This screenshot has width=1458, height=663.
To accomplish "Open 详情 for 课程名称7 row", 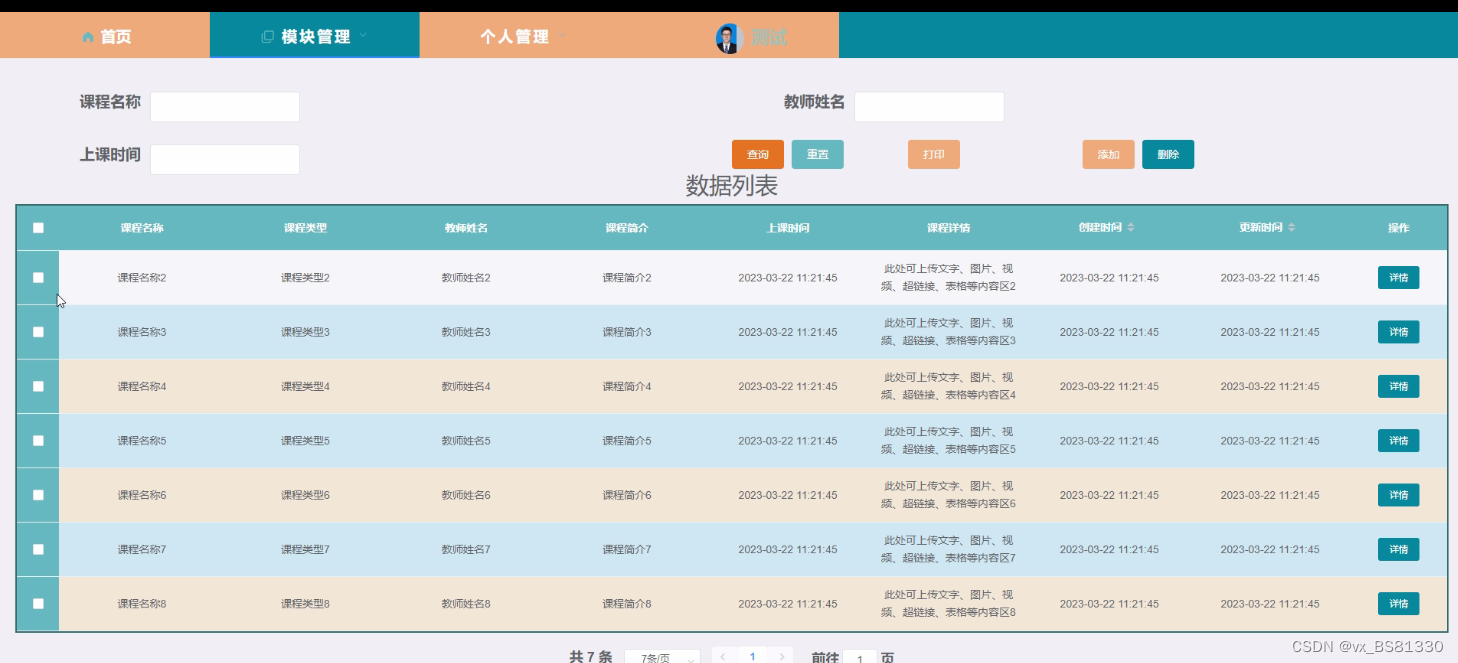I will [1398, 549].
